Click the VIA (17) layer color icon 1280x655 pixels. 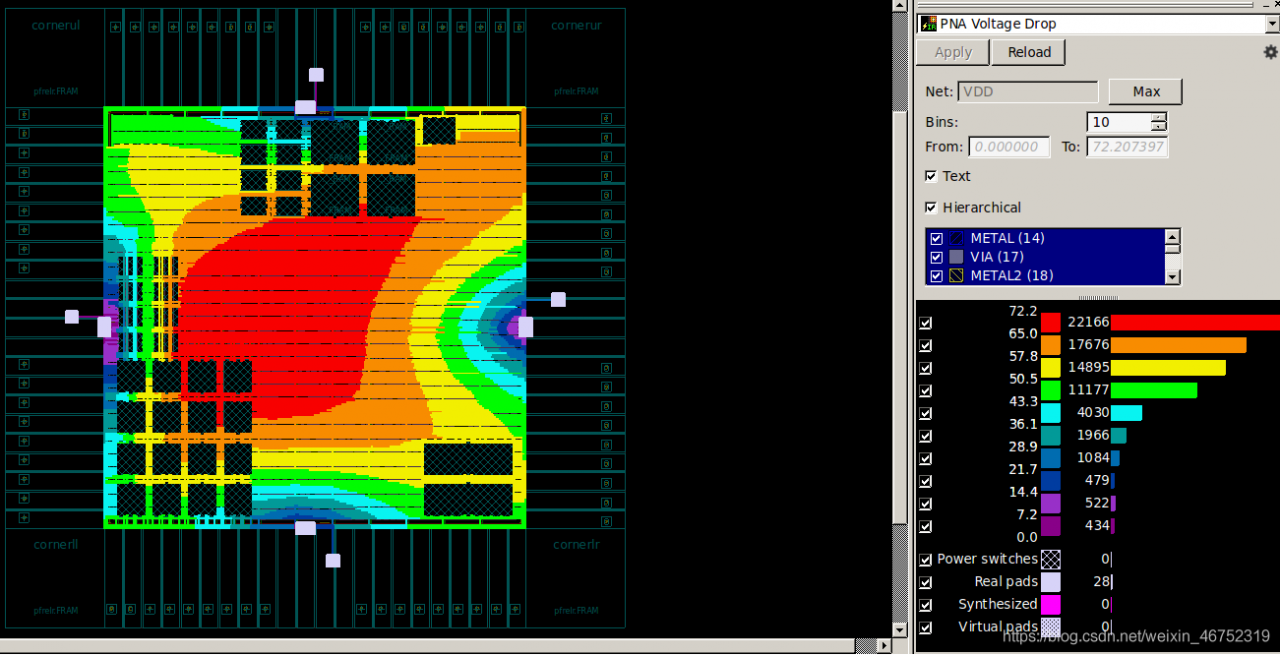956,257
